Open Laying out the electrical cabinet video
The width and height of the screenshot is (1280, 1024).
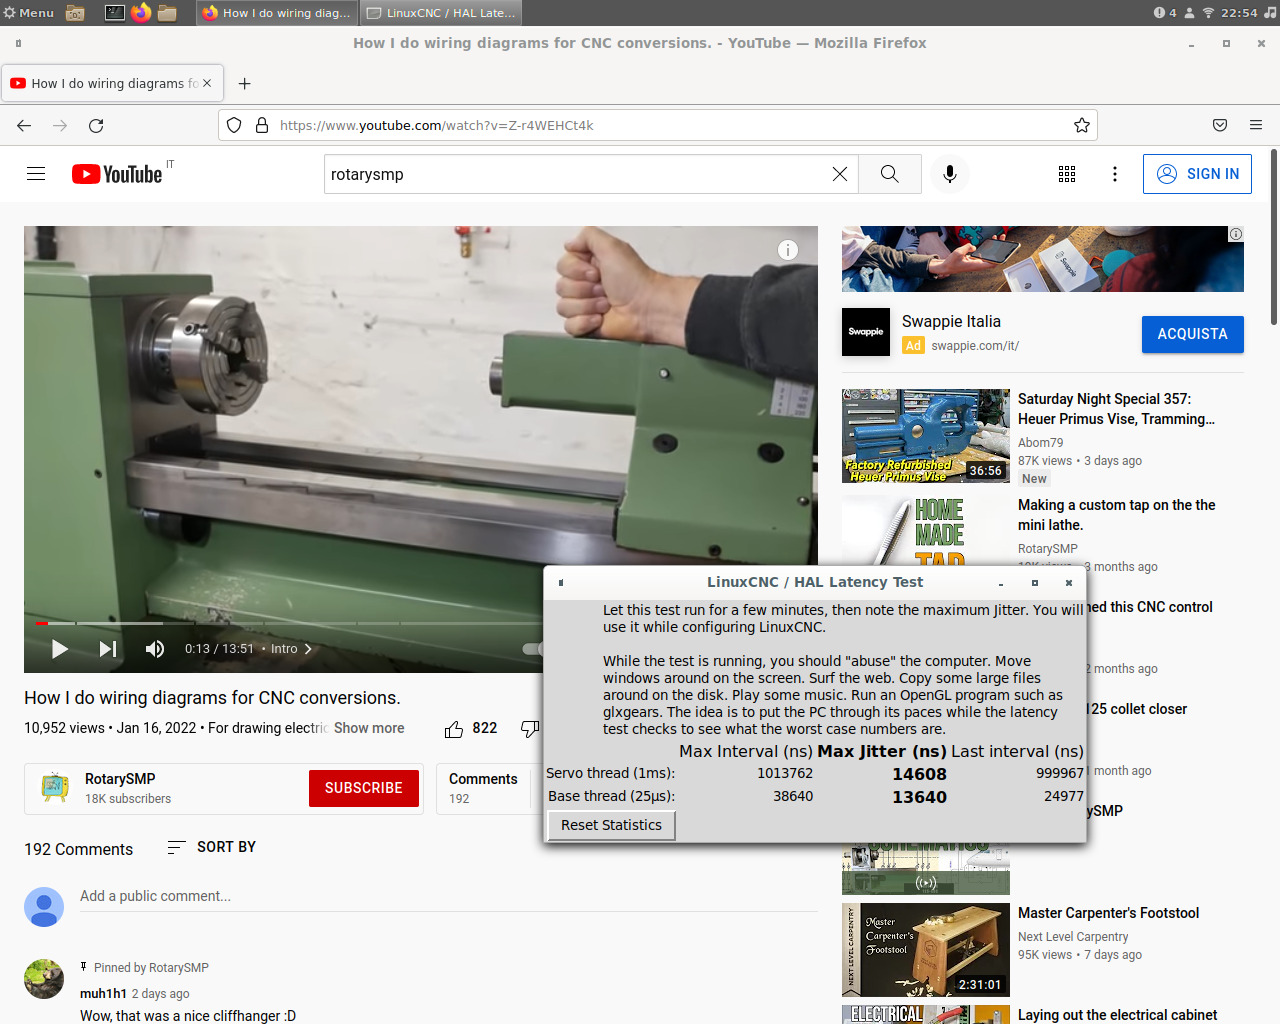1117,1015
